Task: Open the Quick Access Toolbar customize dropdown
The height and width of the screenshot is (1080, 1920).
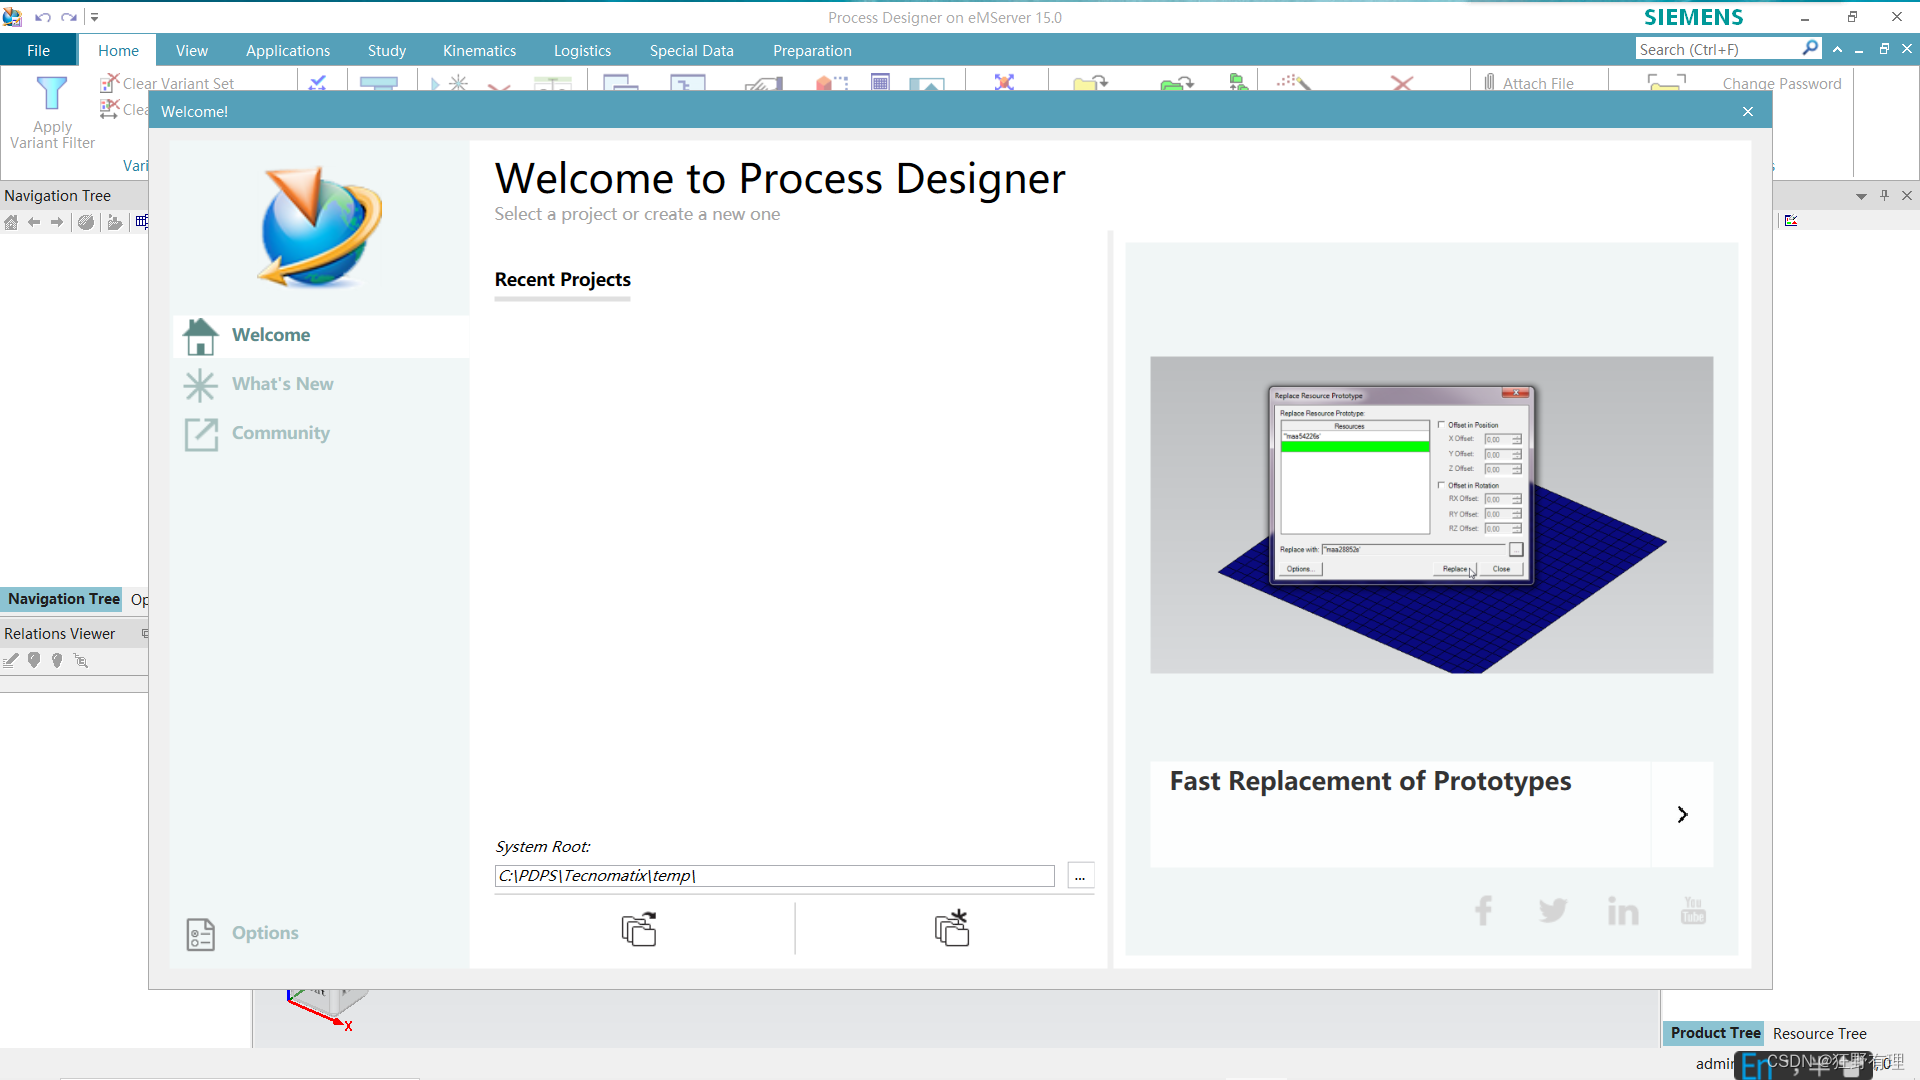Action: click(95, 17)
